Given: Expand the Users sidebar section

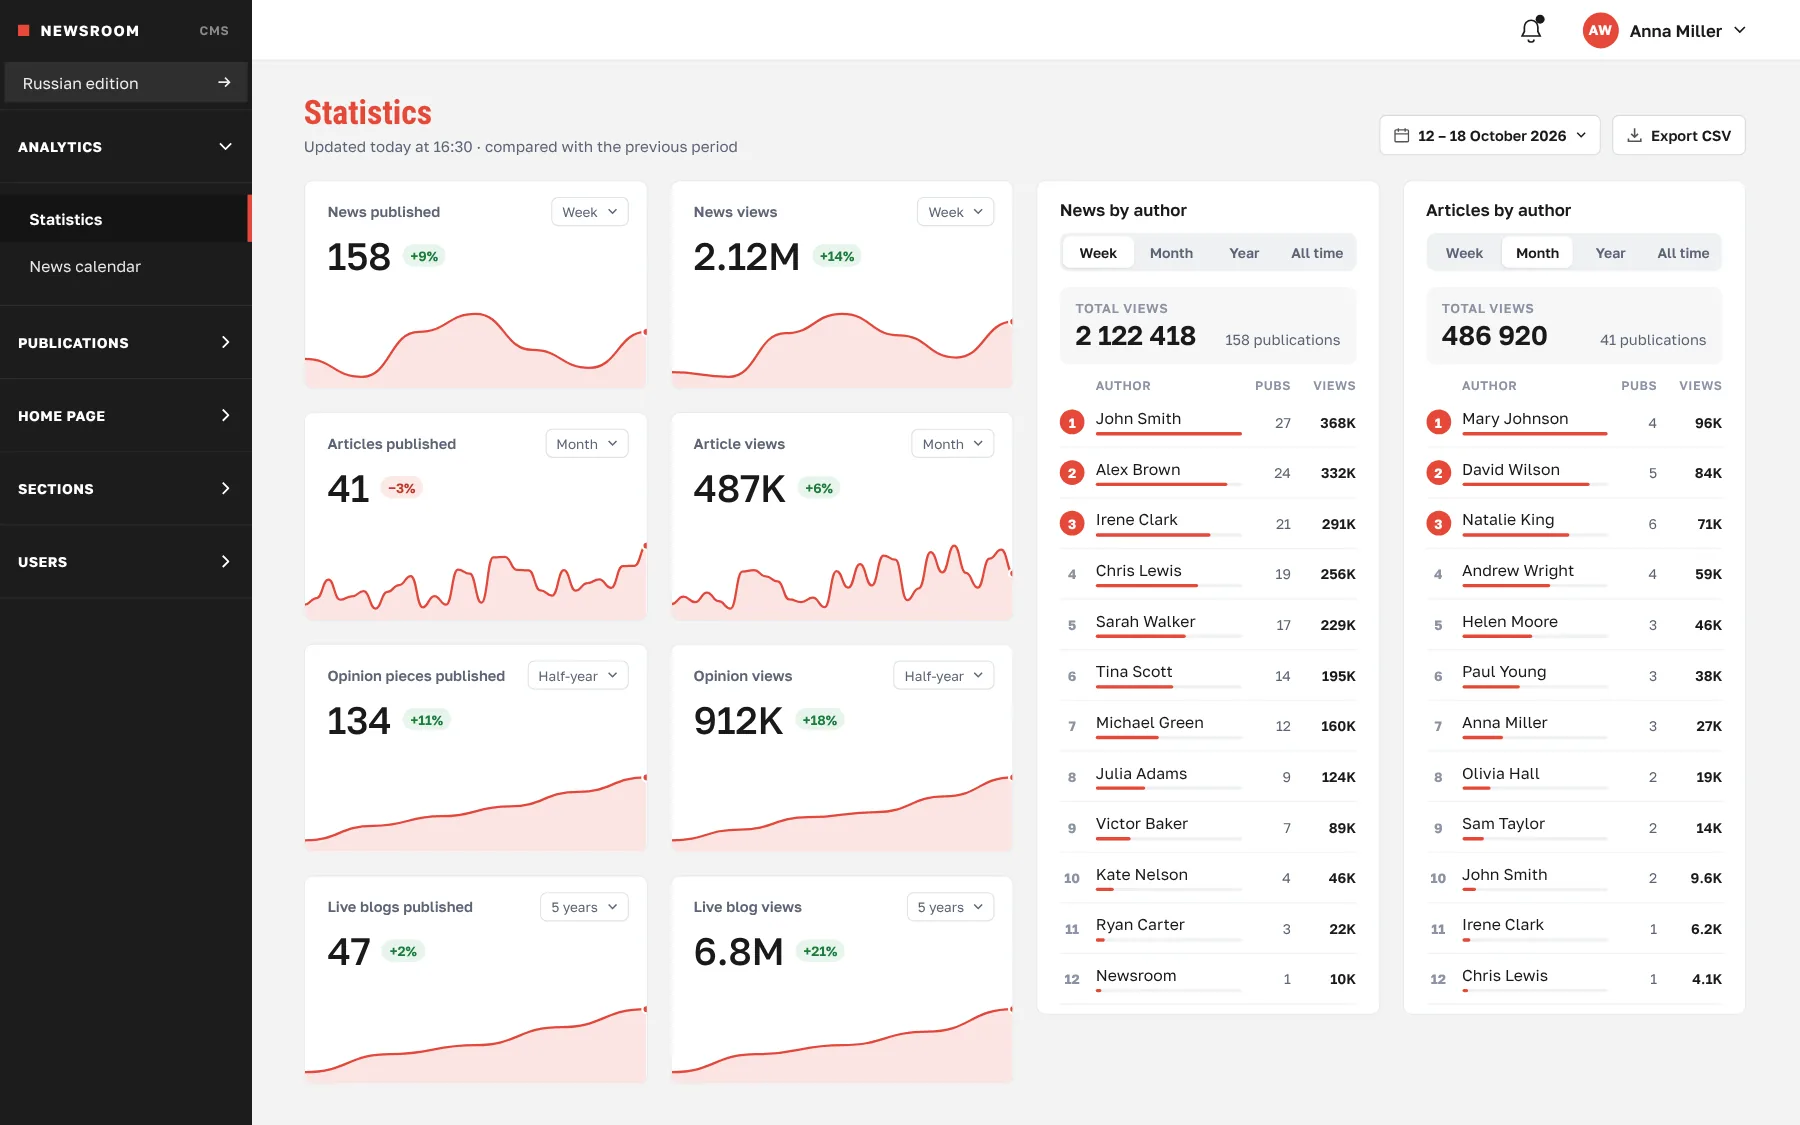Looking at the screenshot, I should [x=125, y=562].
